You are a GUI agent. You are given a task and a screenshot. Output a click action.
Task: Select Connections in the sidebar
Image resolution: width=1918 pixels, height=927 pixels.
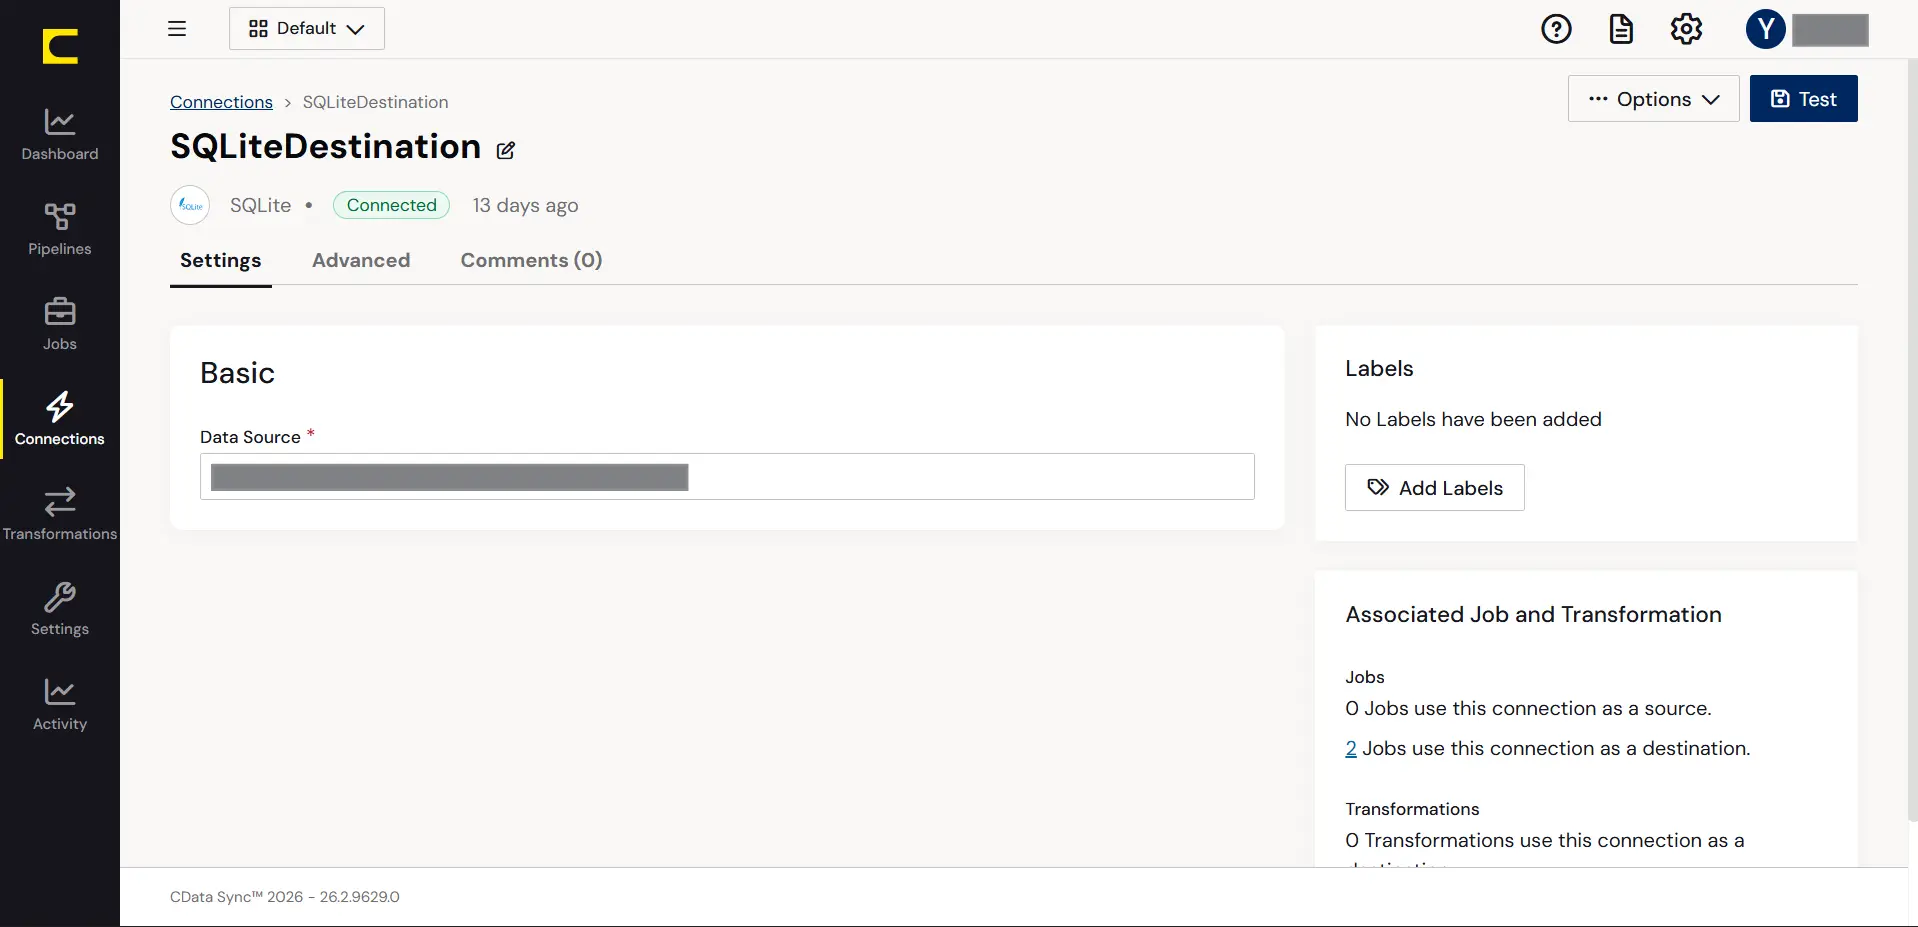pyautogui.click(x=60, y=420)
